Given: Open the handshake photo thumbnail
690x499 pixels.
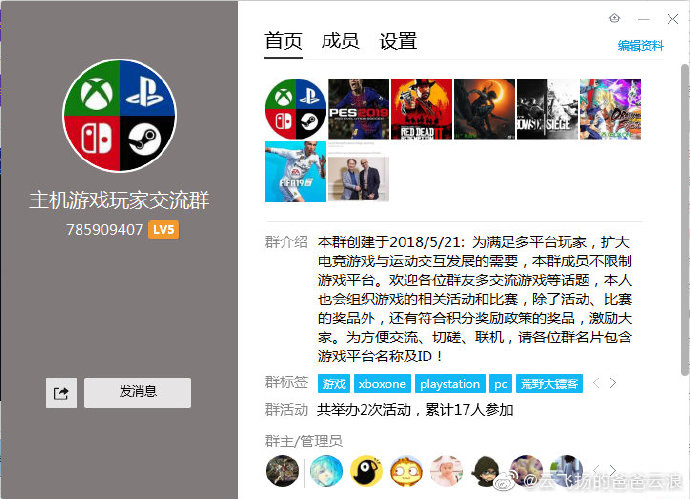Looking at the screenshot, I should 358,171.
